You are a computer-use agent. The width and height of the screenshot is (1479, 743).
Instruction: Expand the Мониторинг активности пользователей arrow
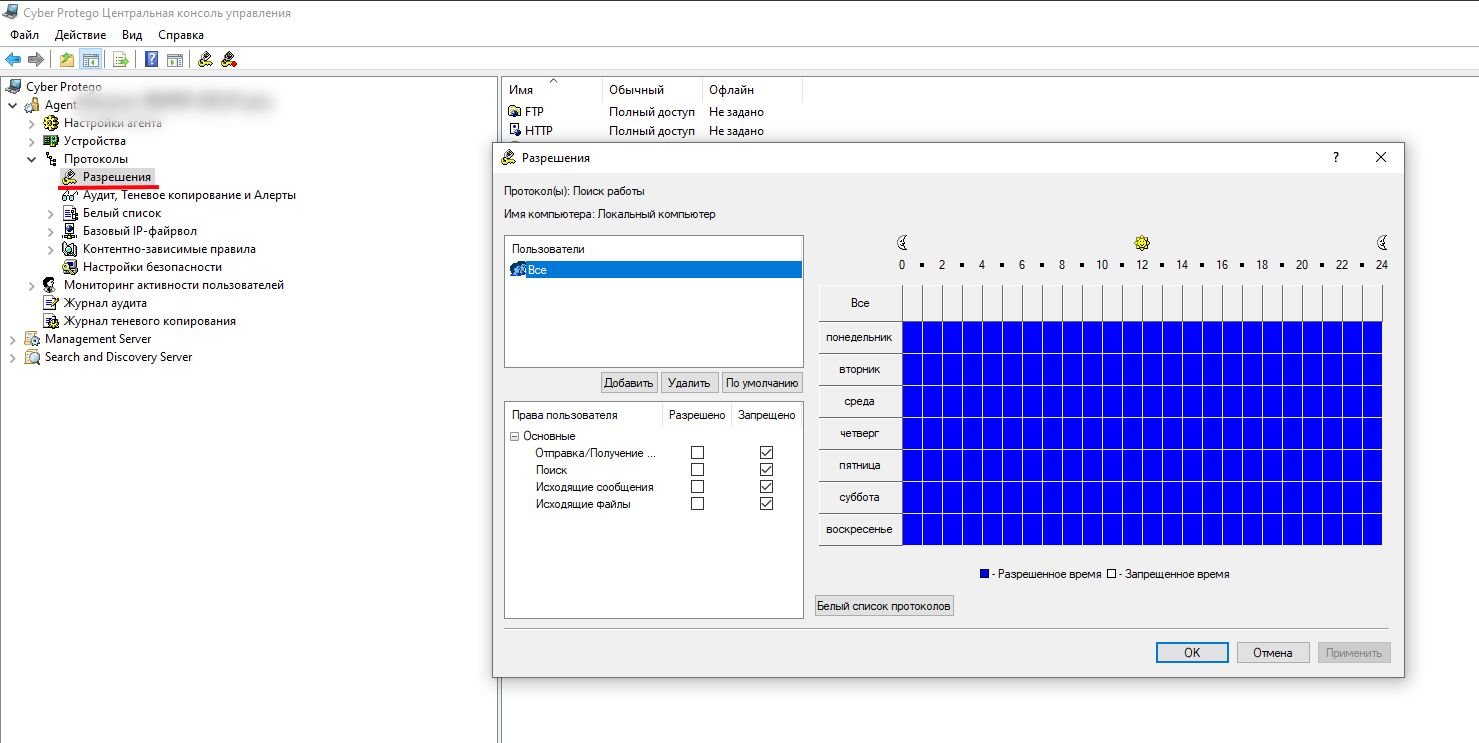(31, 285)
